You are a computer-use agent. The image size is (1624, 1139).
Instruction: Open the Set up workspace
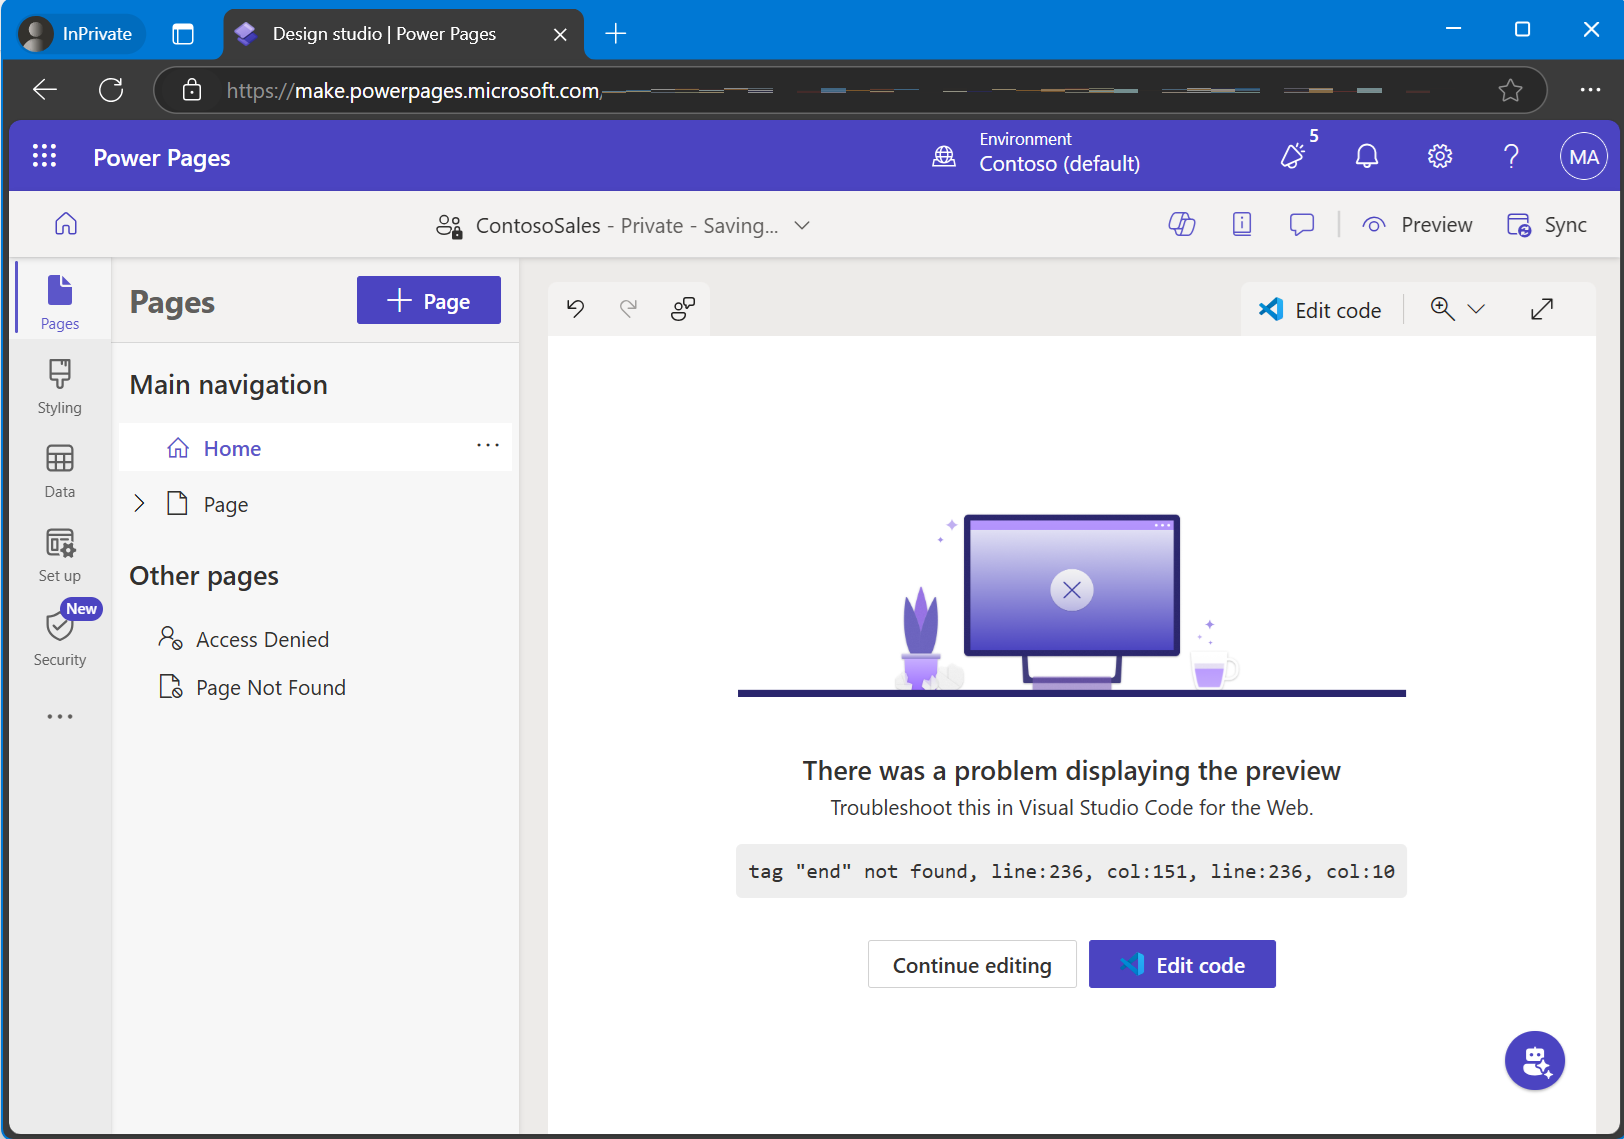[60, 555]
